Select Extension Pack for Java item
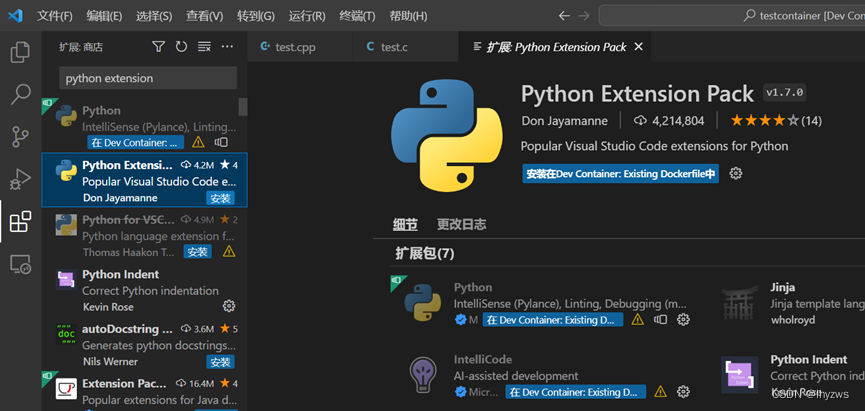Image resolution: width=865 pixels, height=411 pixels. (x=145, y=391)
